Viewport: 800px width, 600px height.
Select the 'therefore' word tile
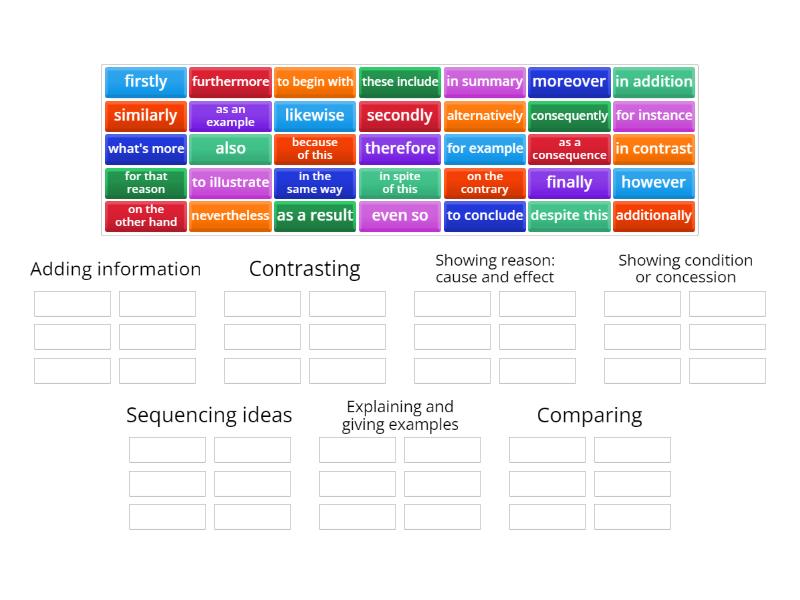(400, 149)
